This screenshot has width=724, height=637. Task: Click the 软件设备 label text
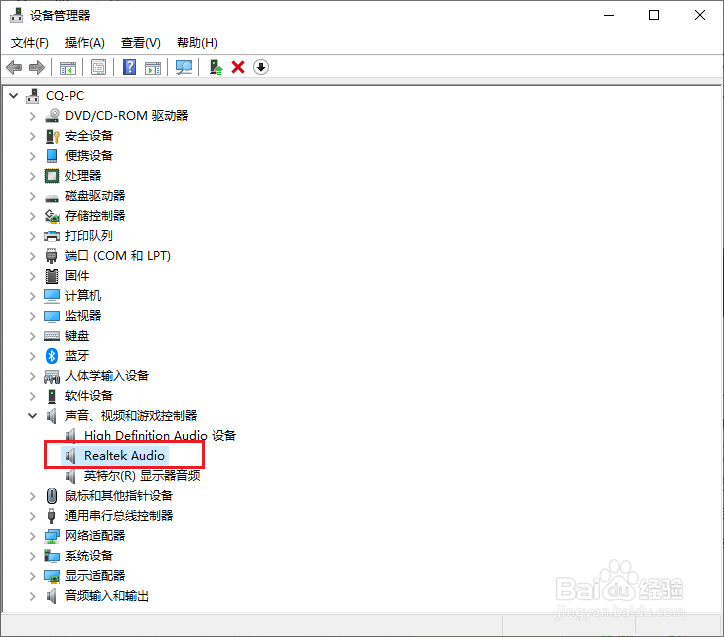[x=89, y=396]
